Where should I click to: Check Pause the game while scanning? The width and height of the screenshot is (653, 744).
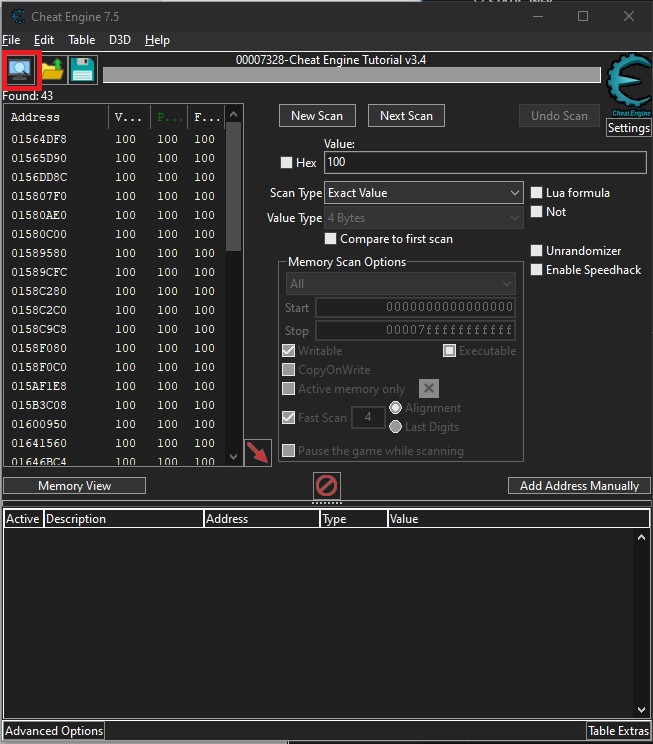pyautogui.click(x=288, y=451)
